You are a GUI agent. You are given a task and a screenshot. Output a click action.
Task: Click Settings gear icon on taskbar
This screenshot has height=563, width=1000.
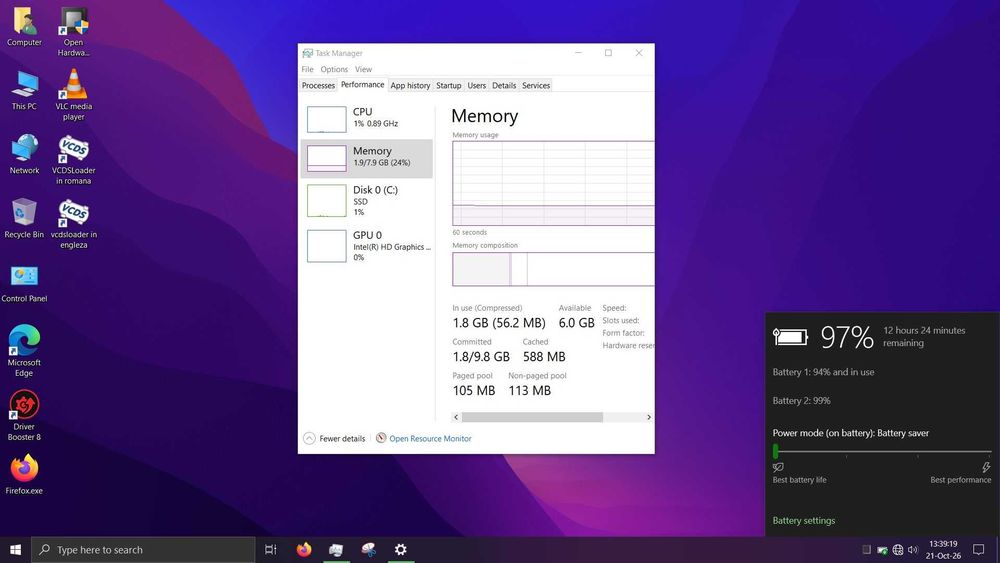tap(401, 550)
